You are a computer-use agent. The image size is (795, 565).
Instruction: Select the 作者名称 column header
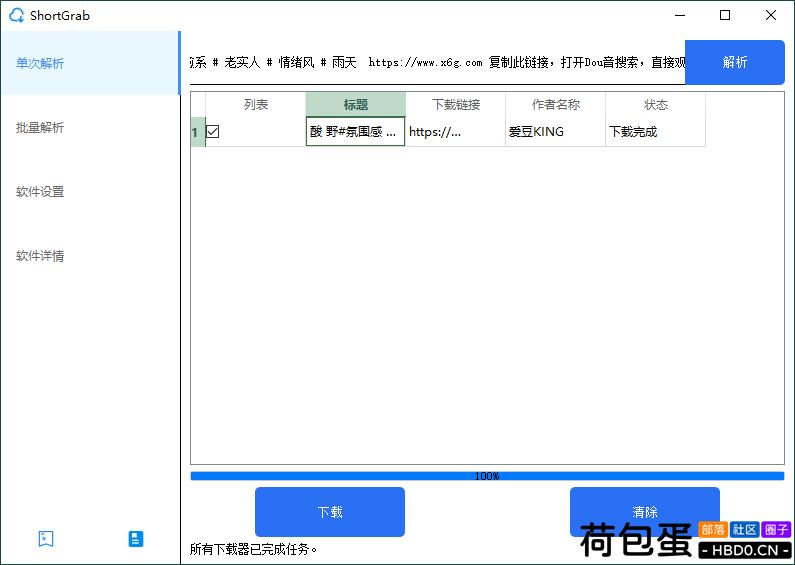coord(555,104)
